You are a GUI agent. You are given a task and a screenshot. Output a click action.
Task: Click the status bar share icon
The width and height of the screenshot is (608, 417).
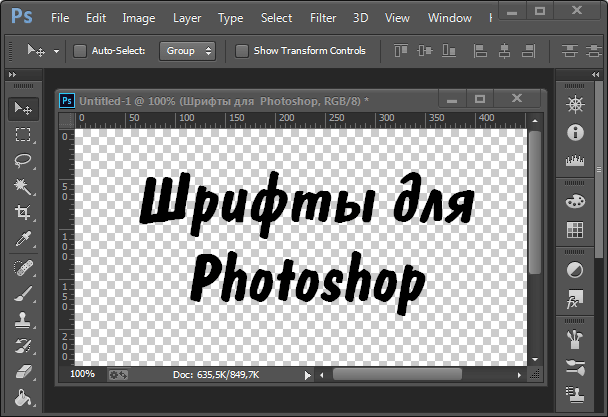(118, 375)
